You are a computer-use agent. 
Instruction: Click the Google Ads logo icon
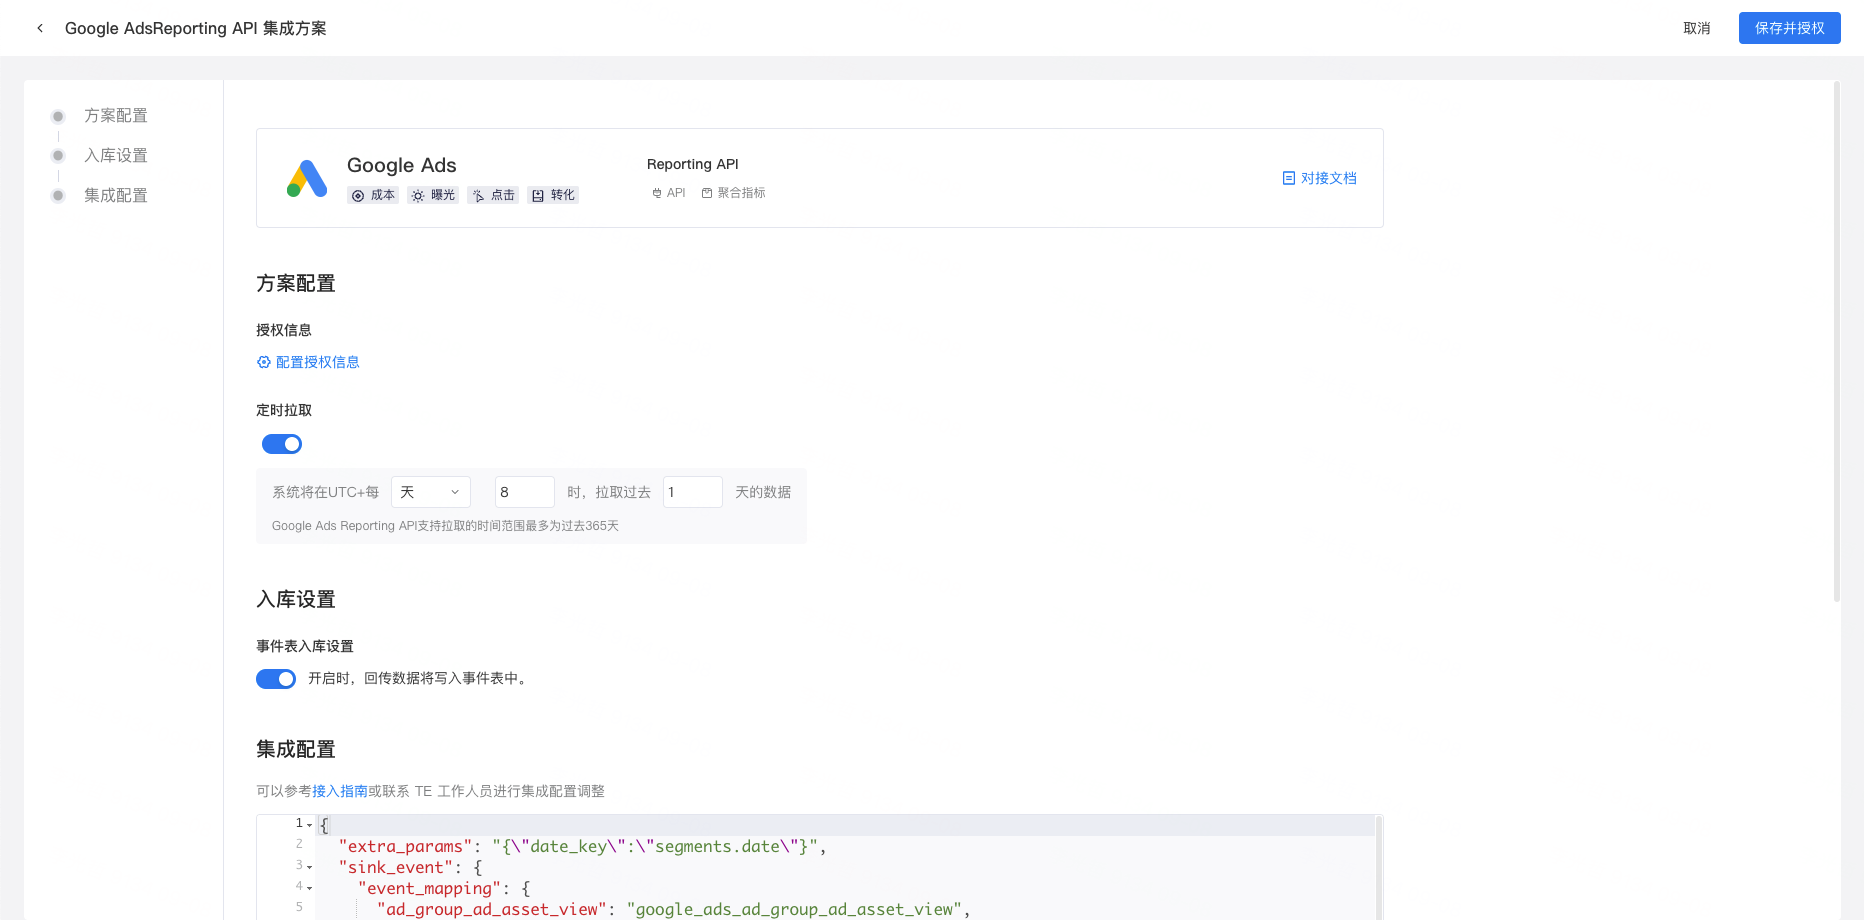click(305, 177)
